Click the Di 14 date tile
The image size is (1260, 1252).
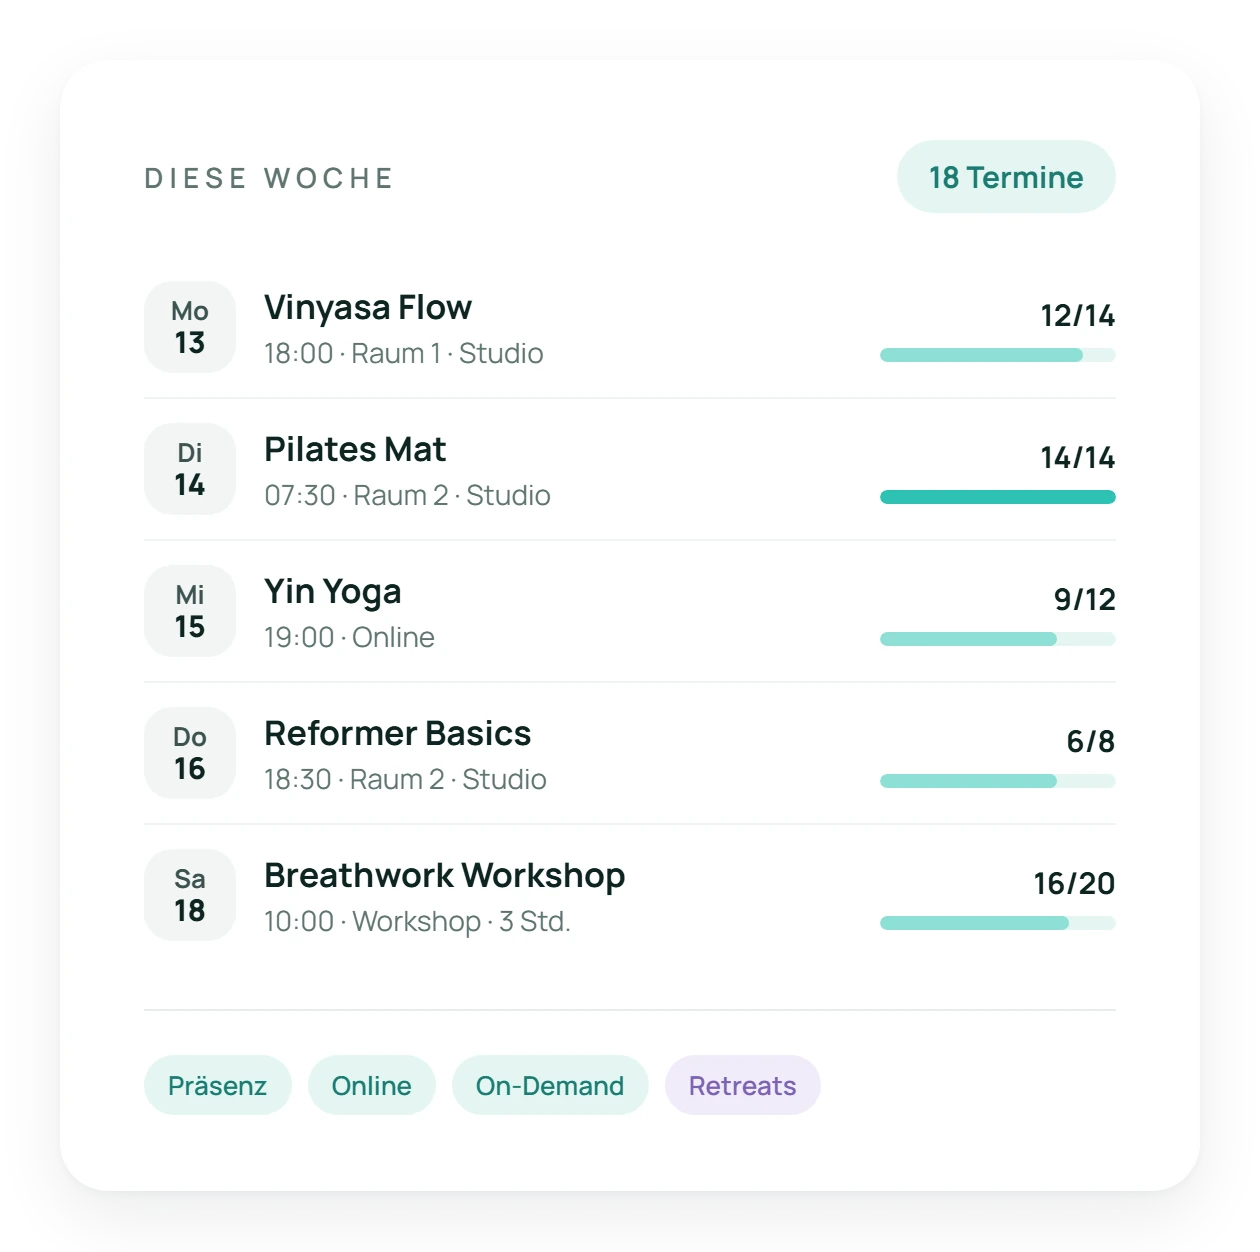[190, 469]
